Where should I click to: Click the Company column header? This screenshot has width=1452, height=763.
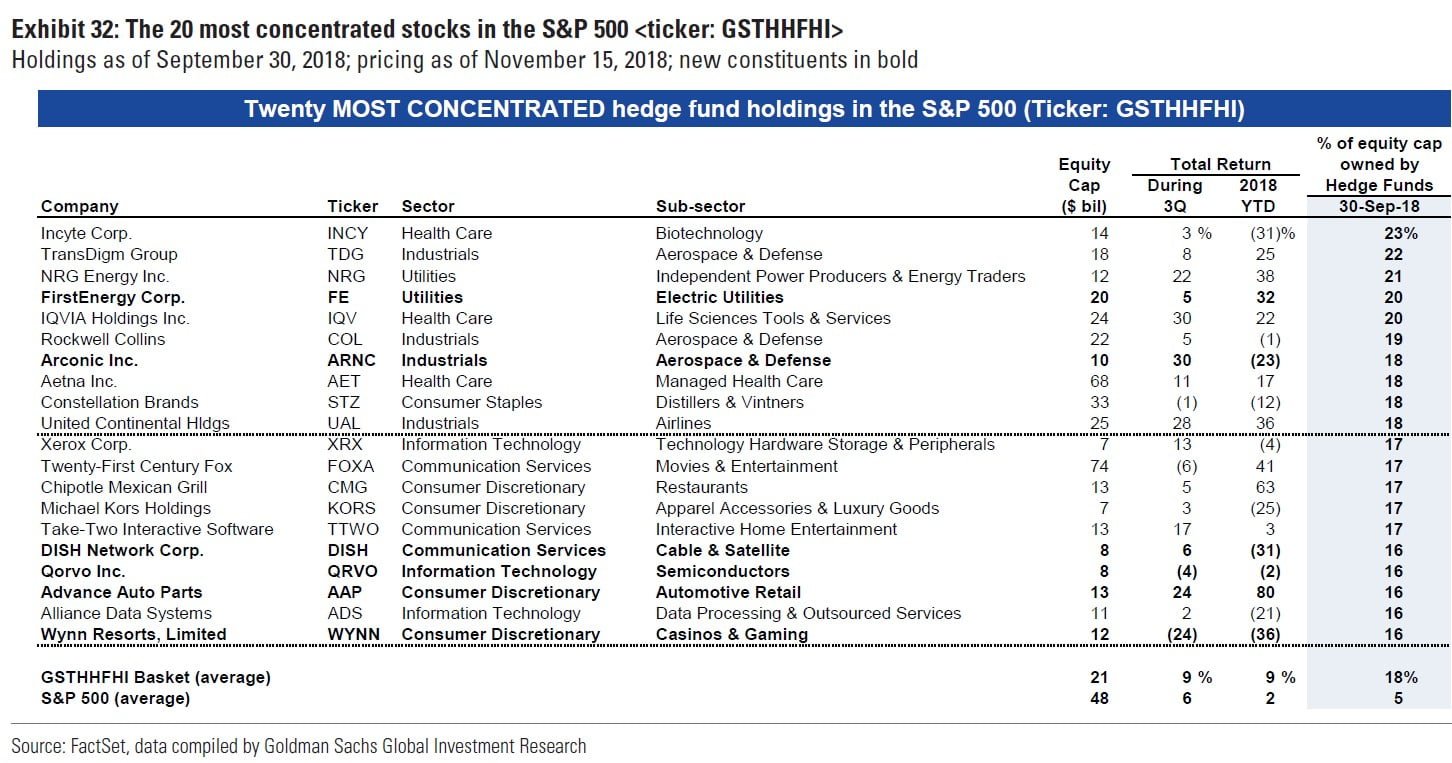[x=79, y=206]
